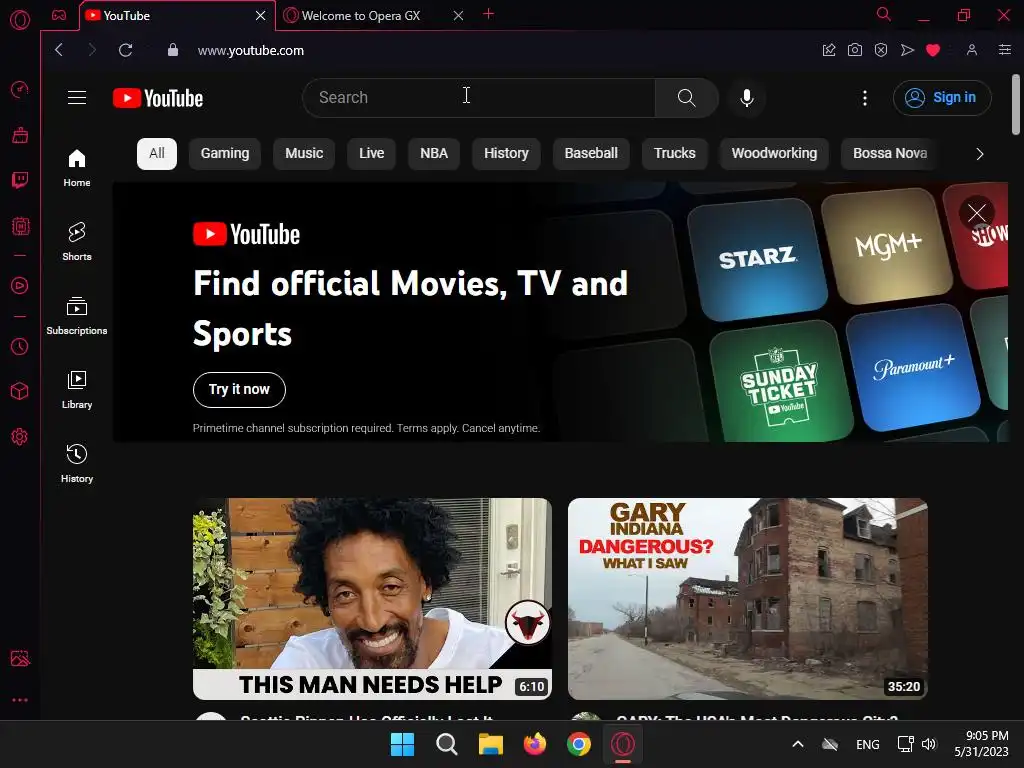The width and height of the screenshot is (1024, 768).
Task: Open the CPU limiter chip icon in sidebar
Action: (20, 227)
